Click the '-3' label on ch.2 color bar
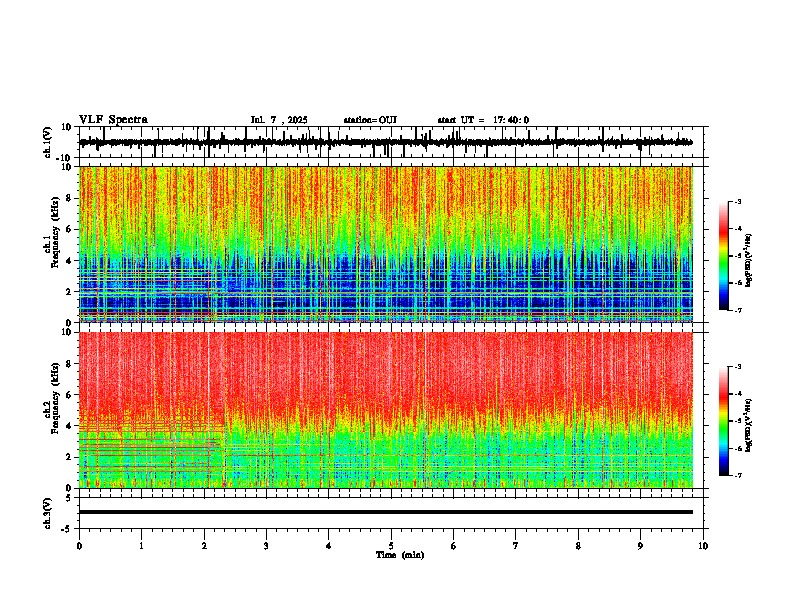792x612 pixels. [738, 367]
